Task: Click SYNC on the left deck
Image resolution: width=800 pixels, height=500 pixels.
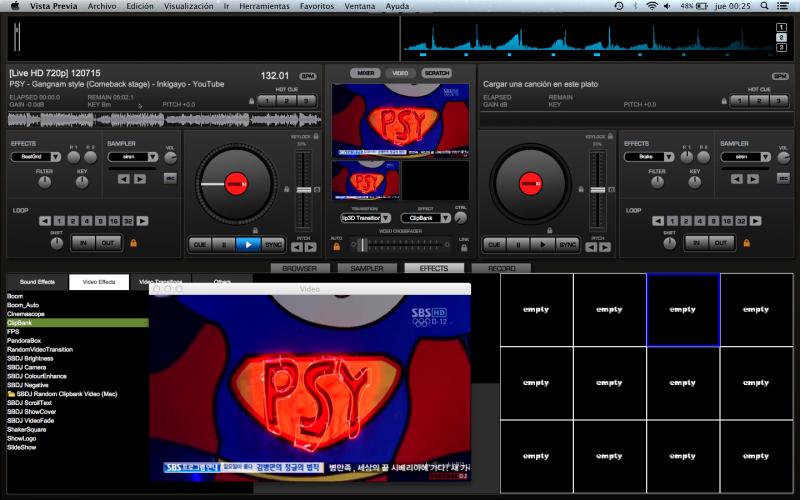Action: pos(273,245)
